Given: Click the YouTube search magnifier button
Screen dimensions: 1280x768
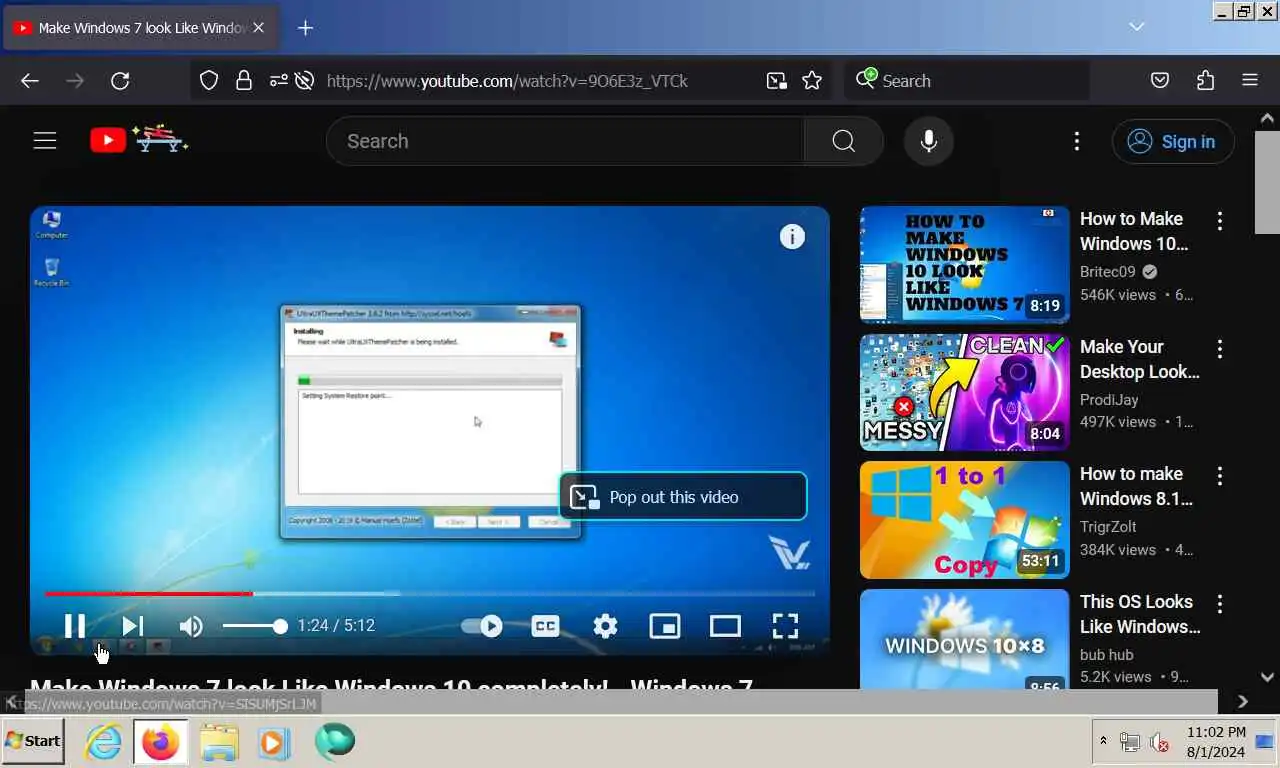Looking at the screenshot, I should coord(844,141).
